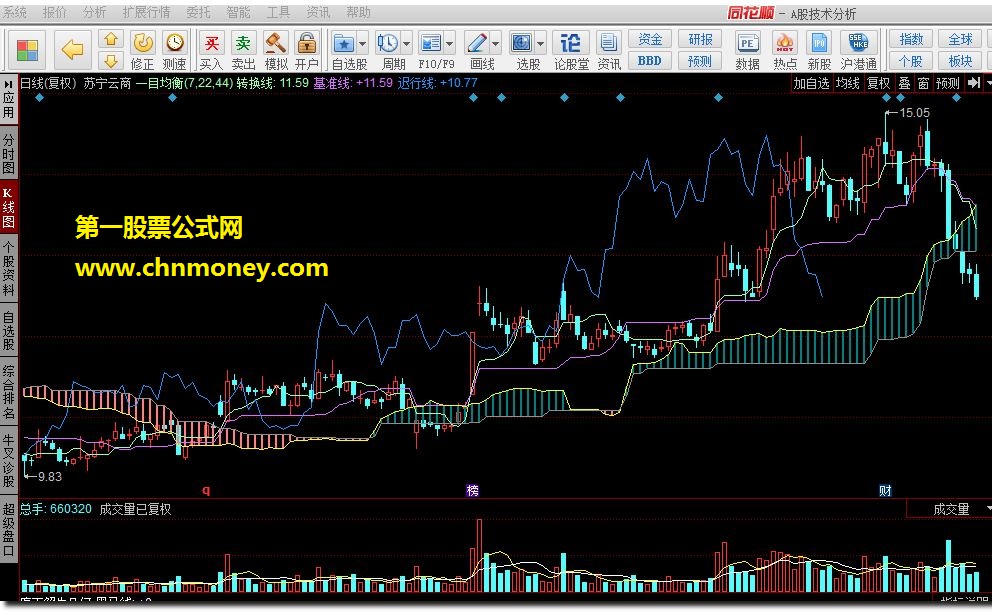Open the 综合排名 sidebar tab

pos(8,391)
